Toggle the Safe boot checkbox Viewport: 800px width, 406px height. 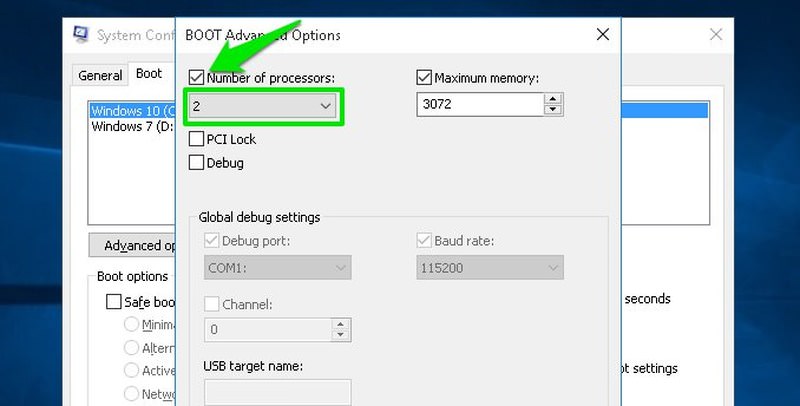(x=114, y=301)
